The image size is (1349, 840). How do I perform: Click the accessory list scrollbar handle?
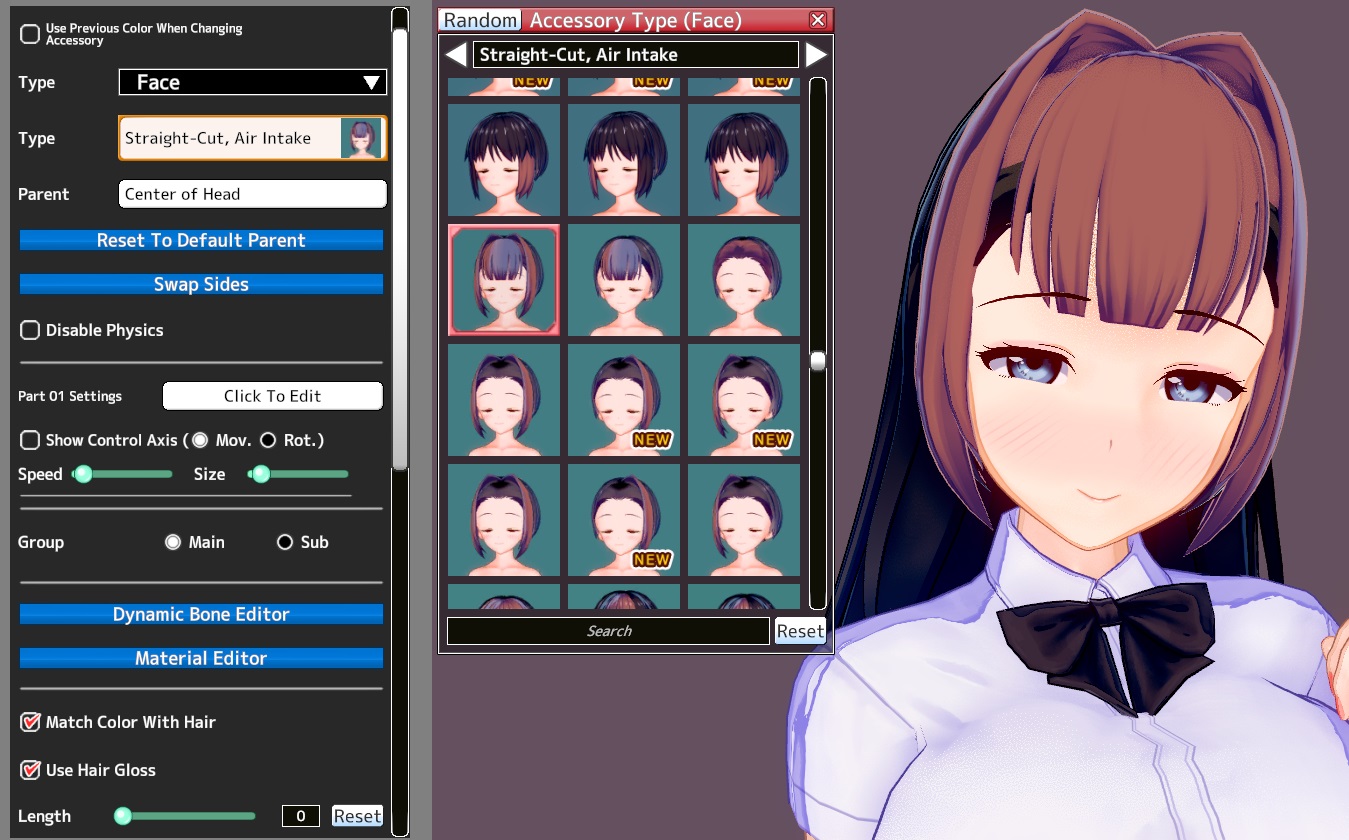[818, 361]
